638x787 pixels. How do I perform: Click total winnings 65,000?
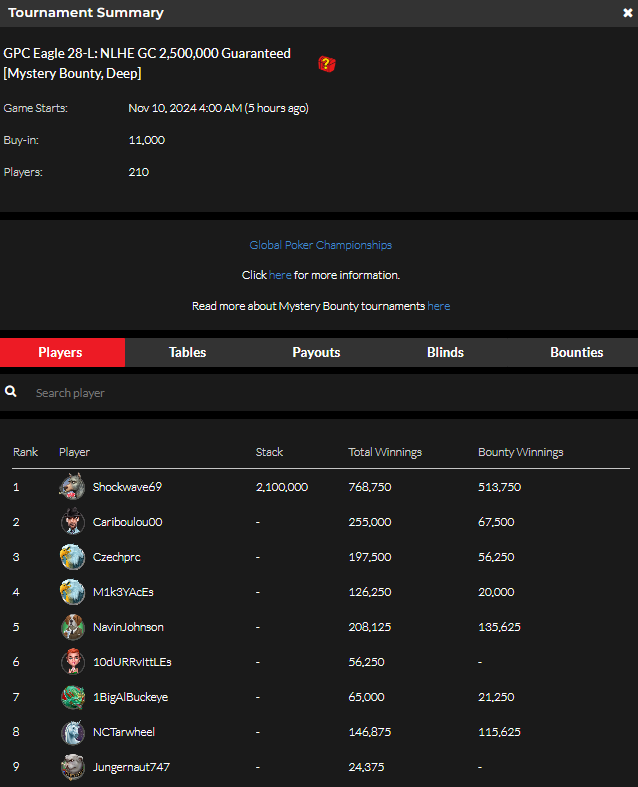(x=366, y=697)
